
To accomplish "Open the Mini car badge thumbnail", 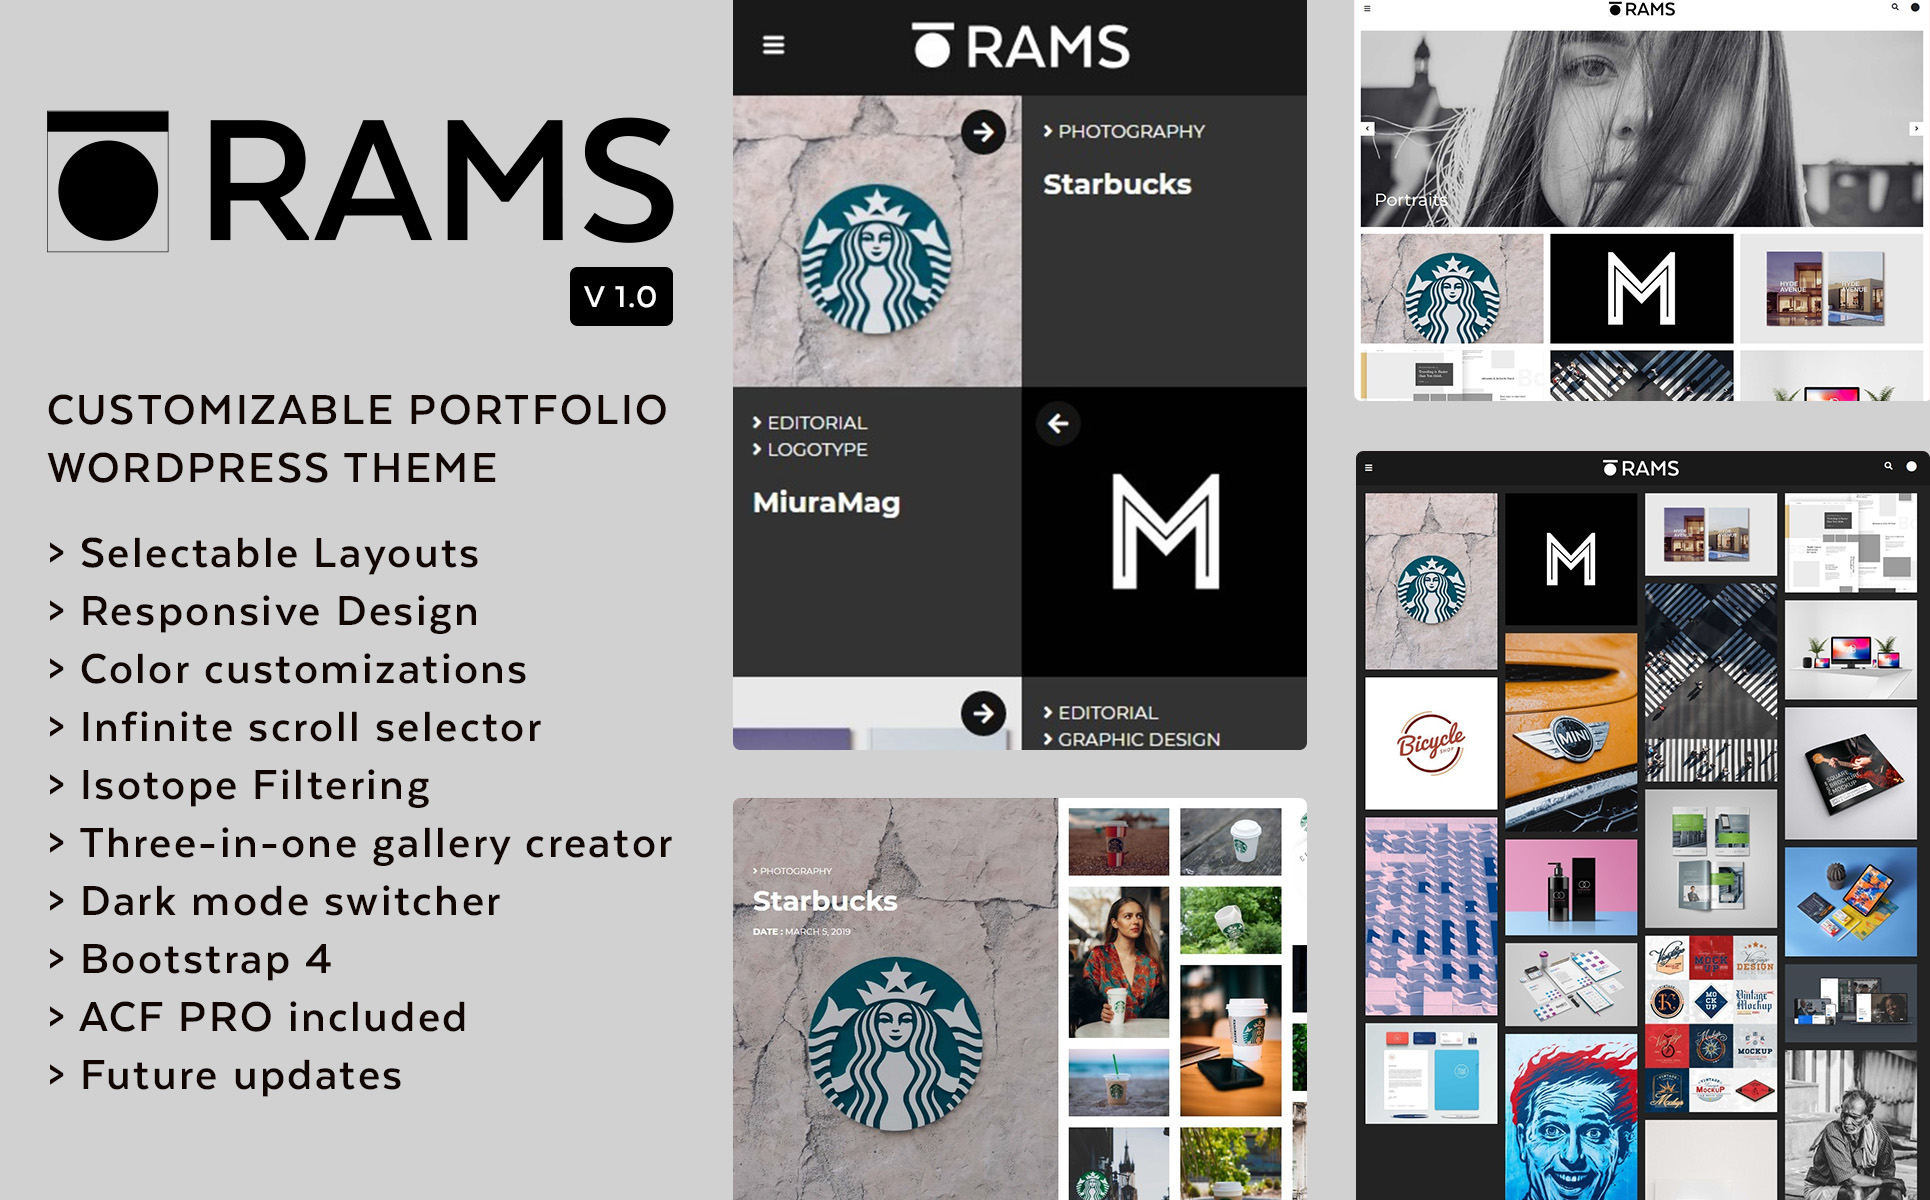I will tap(1571, 732).
